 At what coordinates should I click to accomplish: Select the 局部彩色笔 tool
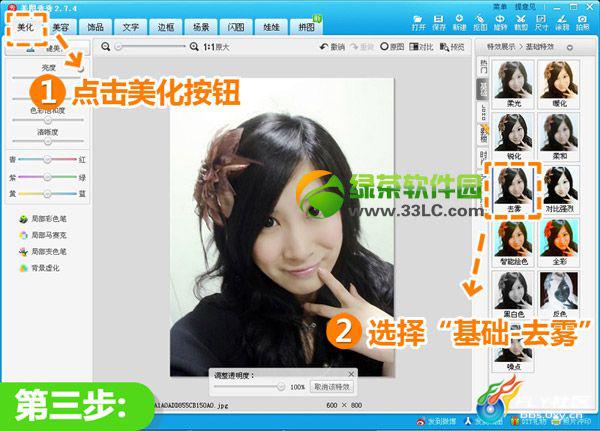click(x=43, y=219)
